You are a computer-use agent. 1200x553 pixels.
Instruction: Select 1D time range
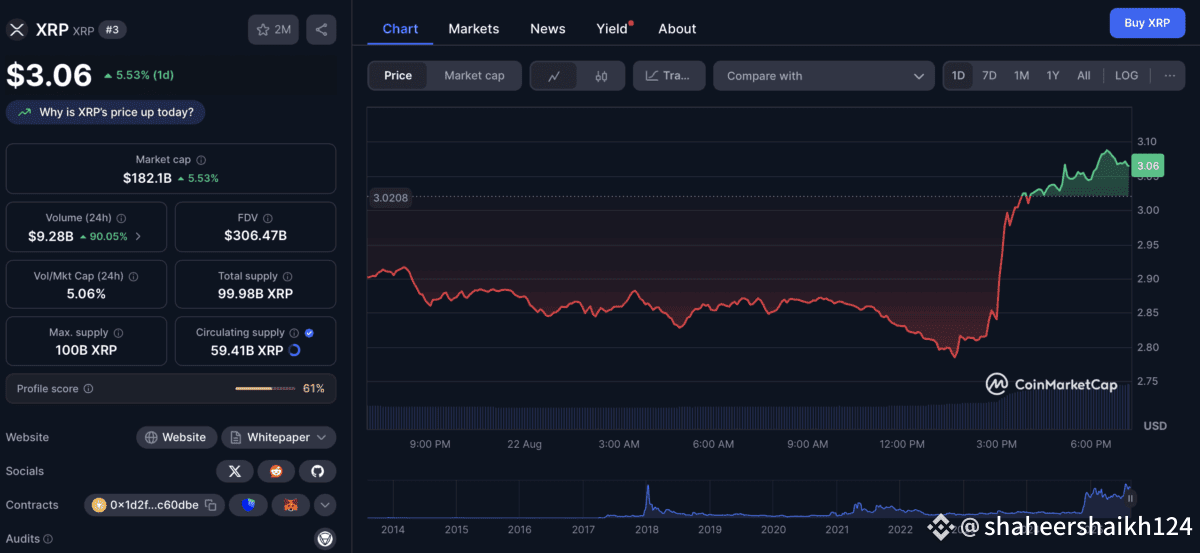tap(958, 76)
